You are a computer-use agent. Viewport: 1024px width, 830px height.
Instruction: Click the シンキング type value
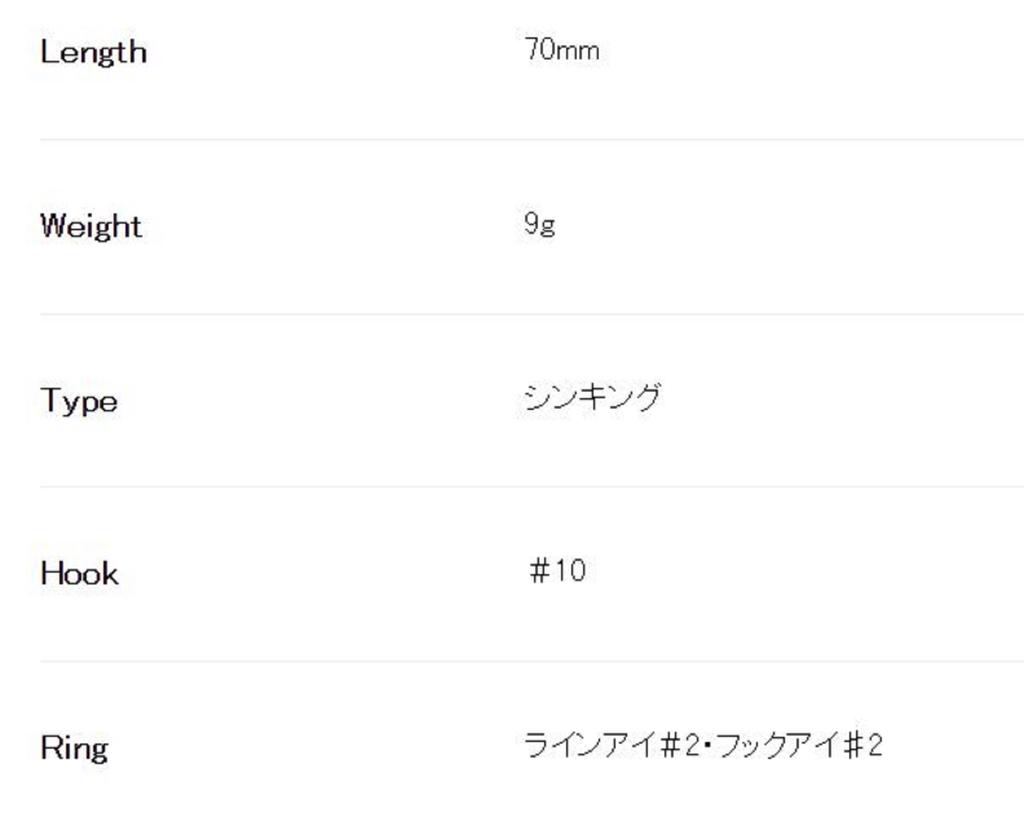point(591,398)
